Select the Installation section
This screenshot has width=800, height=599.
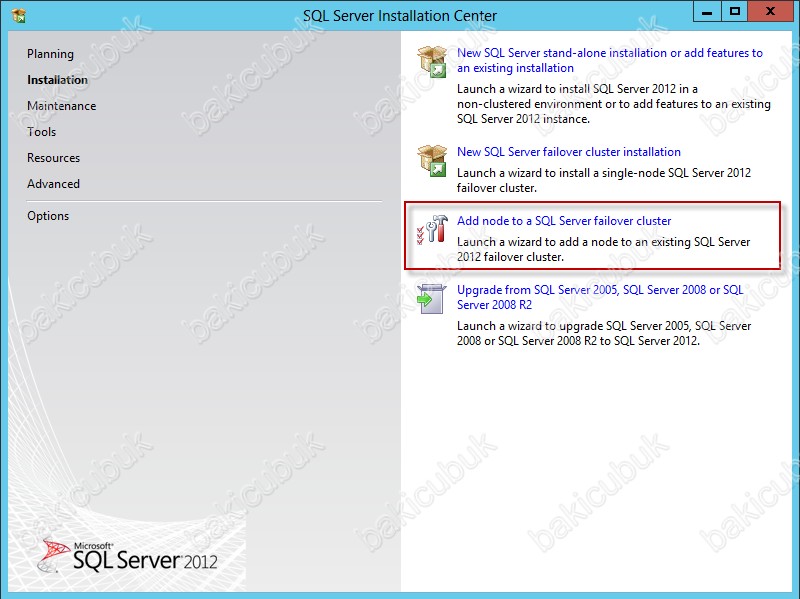[57, 80]
